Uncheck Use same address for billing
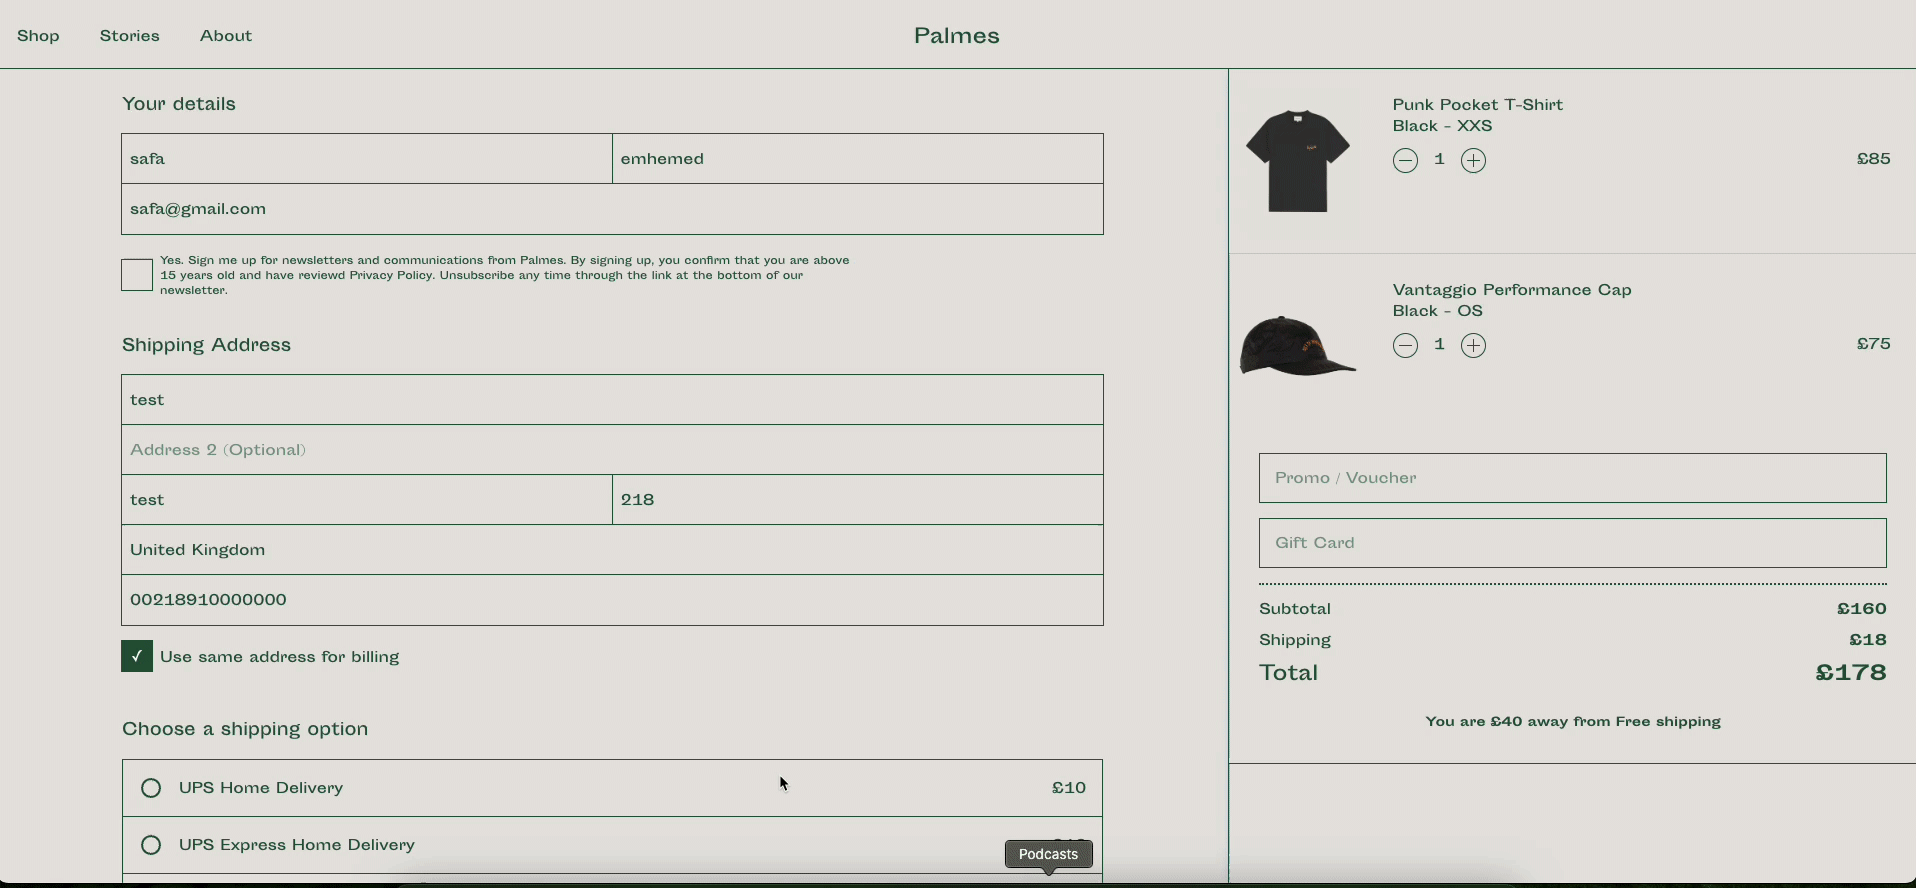This screenshot has width=1916, height=888. (137, 656)
